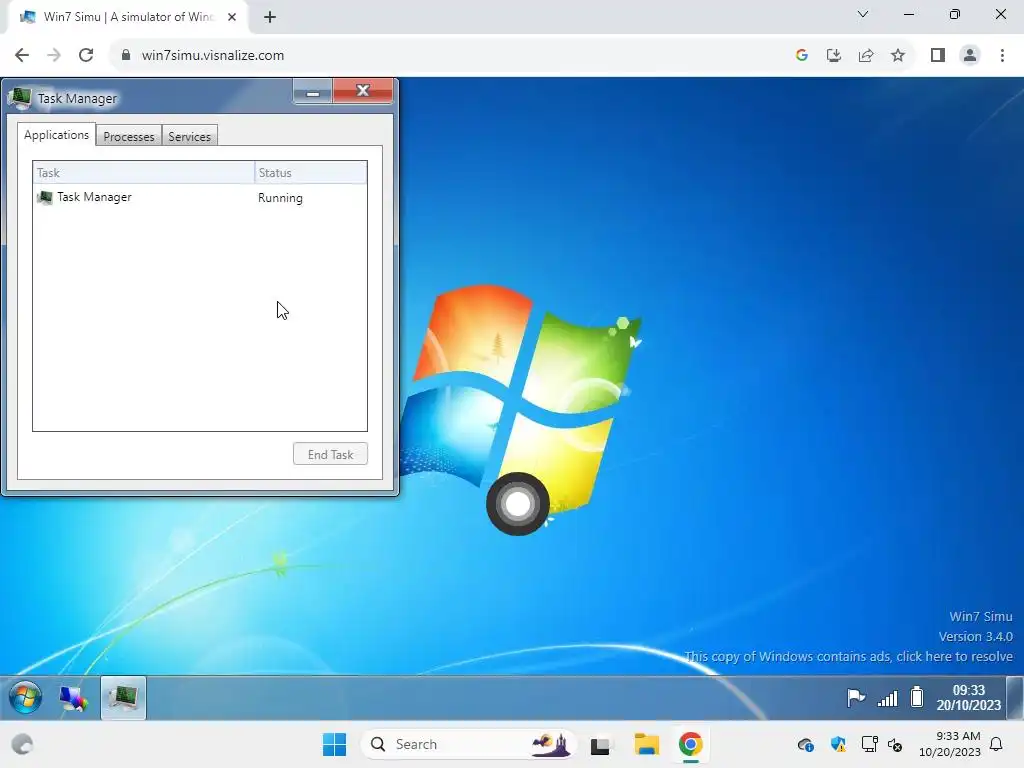Screen dimensions: 1024x768
Task: Bookmark this page with the star
Action: click(898, 55)
